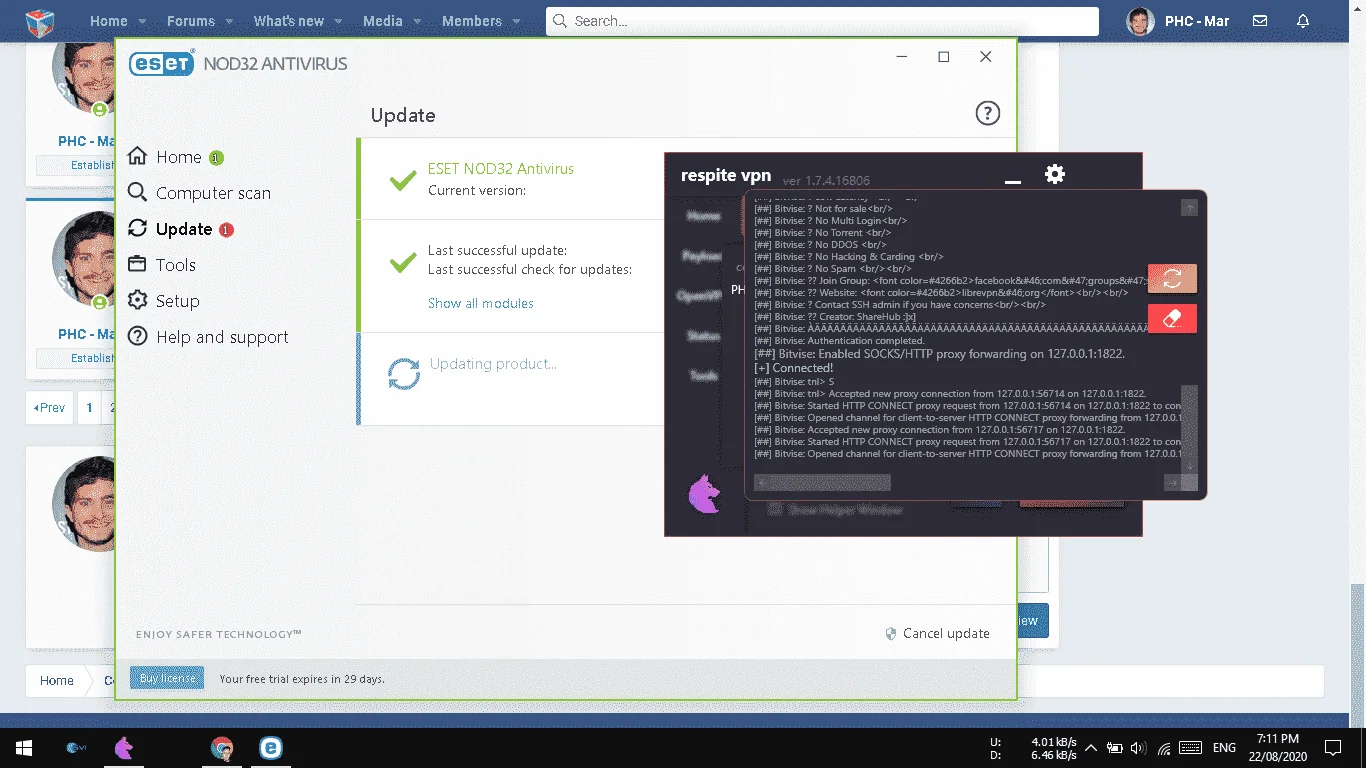Click the purple wolf logo in respite vpn
This screenshot has height=768, width=1366.
coord(705,494)
